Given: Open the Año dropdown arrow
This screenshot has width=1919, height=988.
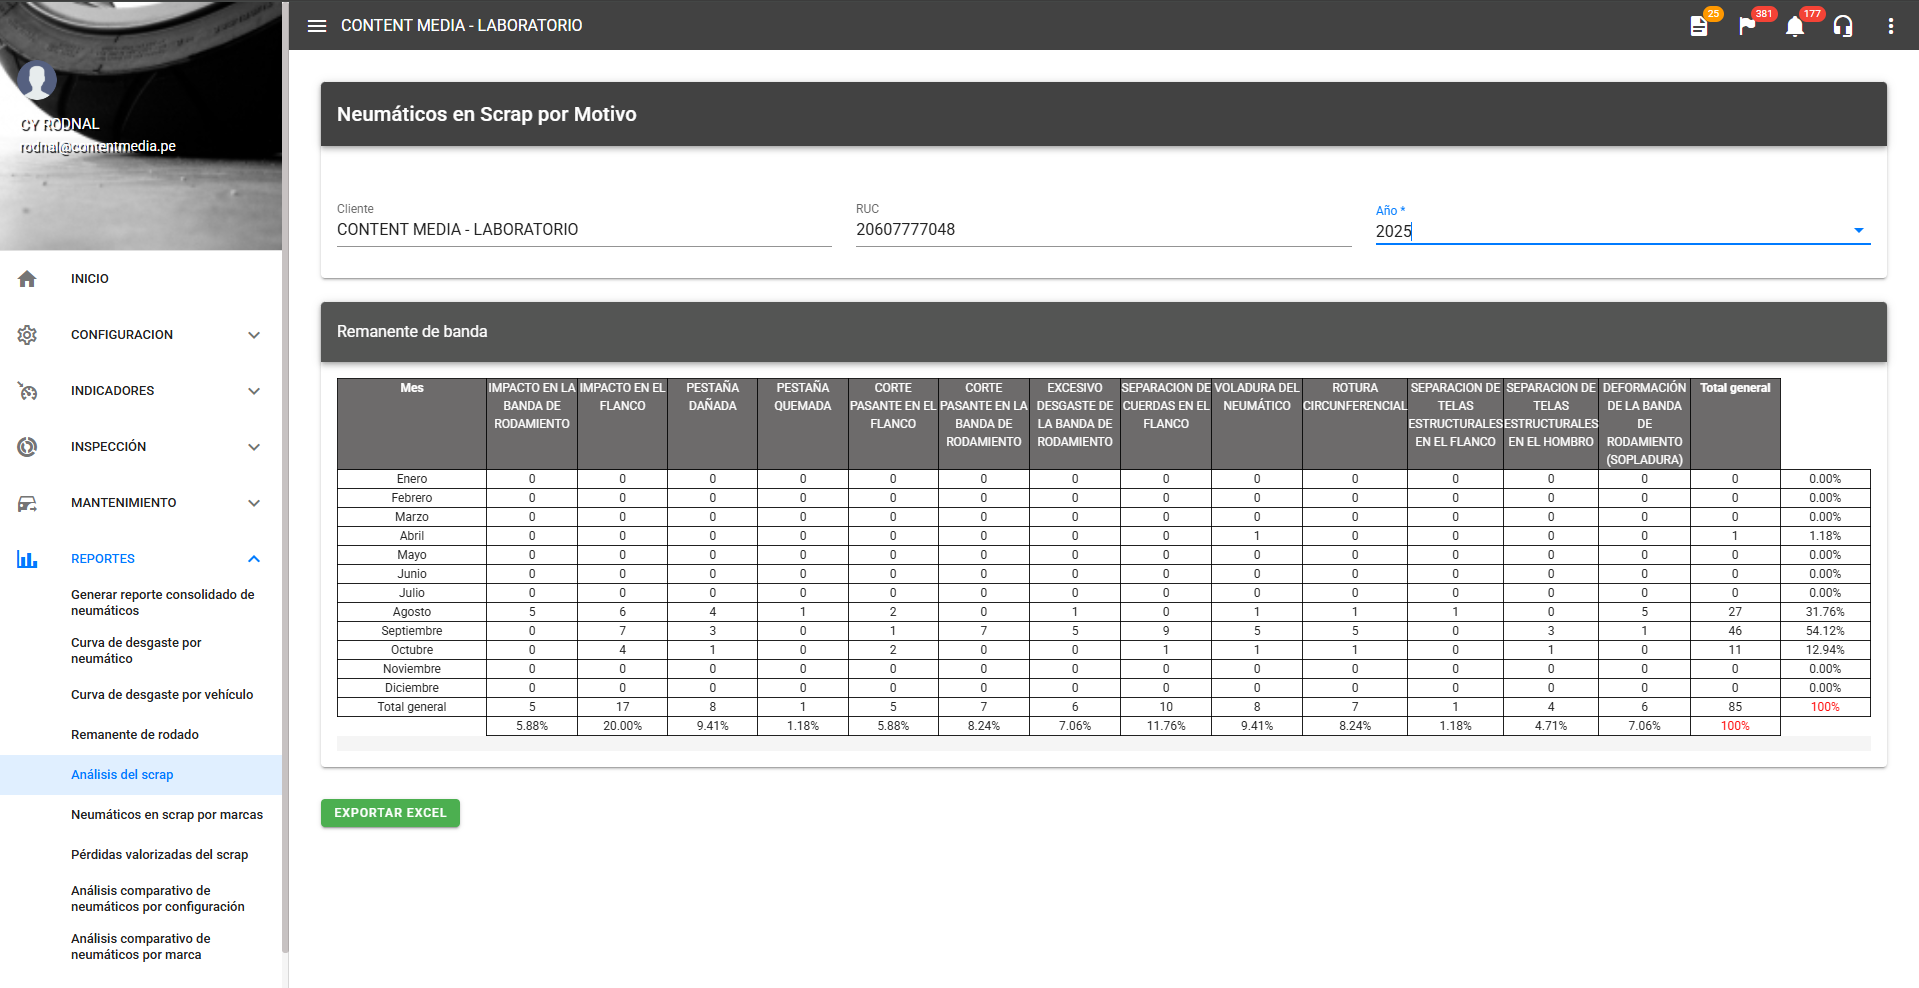Looking at the screenshot, I should [1858, 231].
